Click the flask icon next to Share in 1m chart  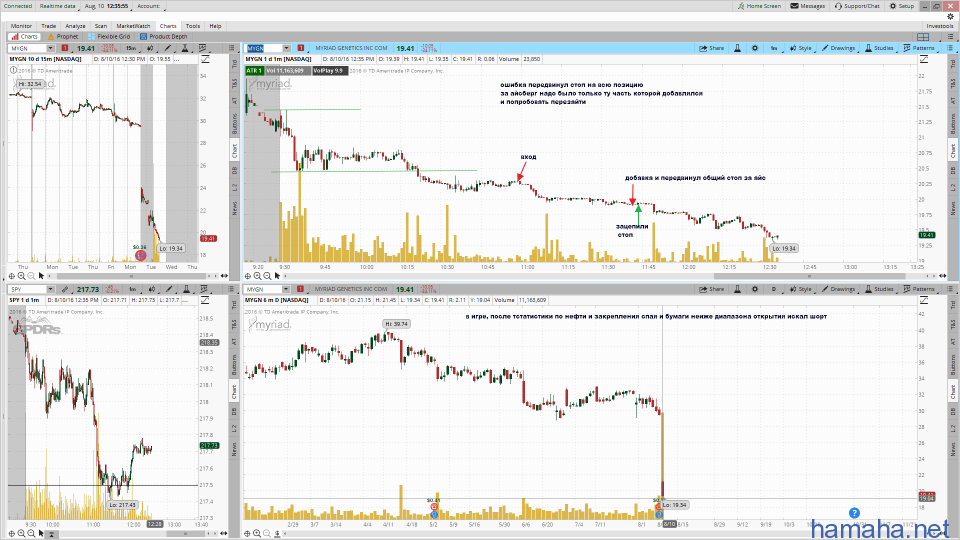tap(737, 48)
